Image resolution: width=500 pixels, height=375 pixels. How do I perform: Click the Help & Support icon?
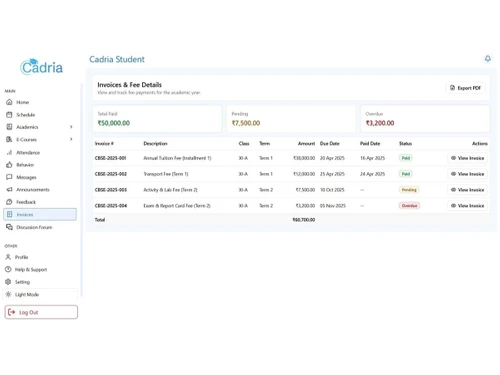point(8,269)
